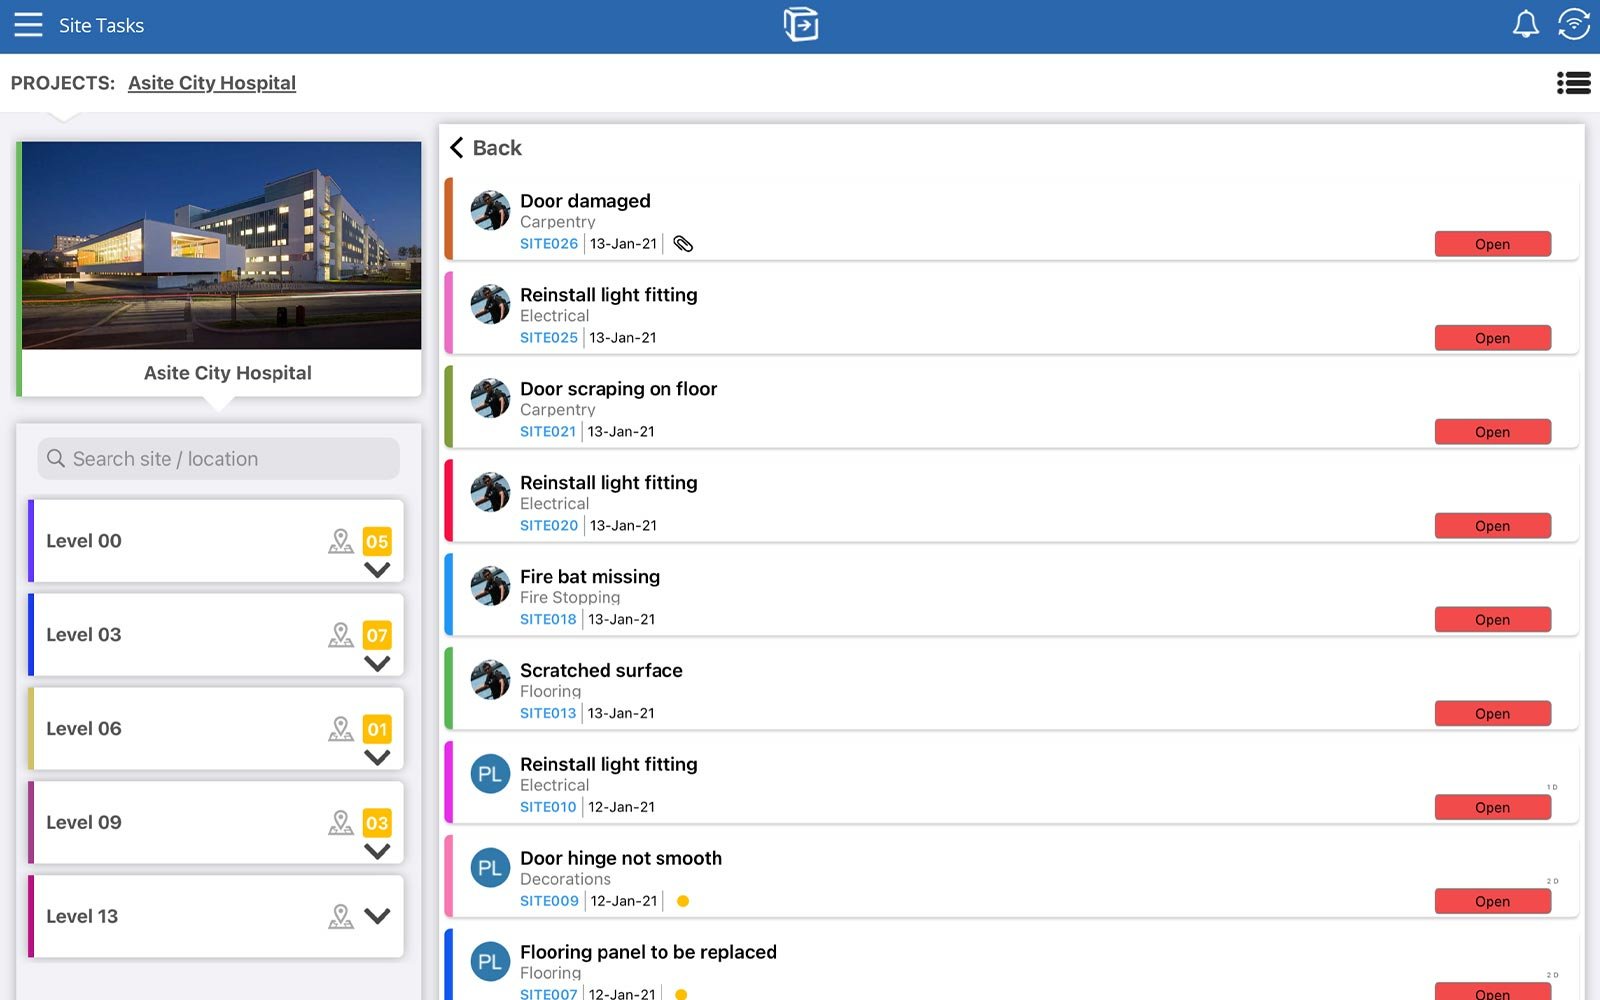This screenshot has height=1000, width=1600.
Task: Open Level 03 location map pin
Action: tap(341, 635)
